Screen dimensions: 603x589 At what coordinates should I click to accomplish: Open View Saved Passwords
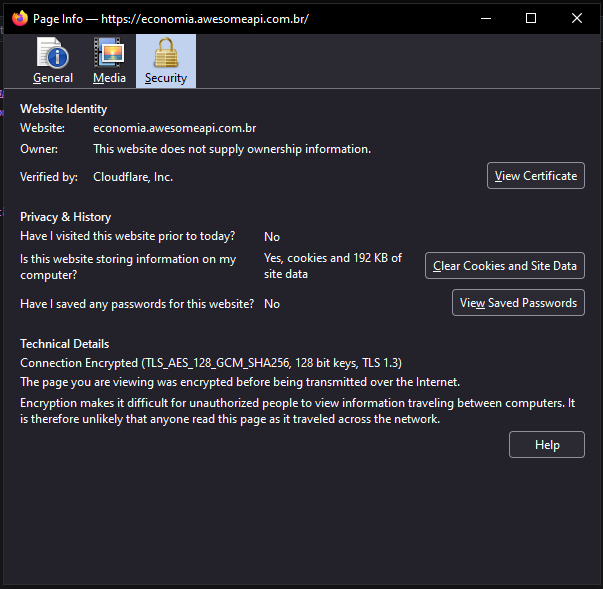[518, 303]
